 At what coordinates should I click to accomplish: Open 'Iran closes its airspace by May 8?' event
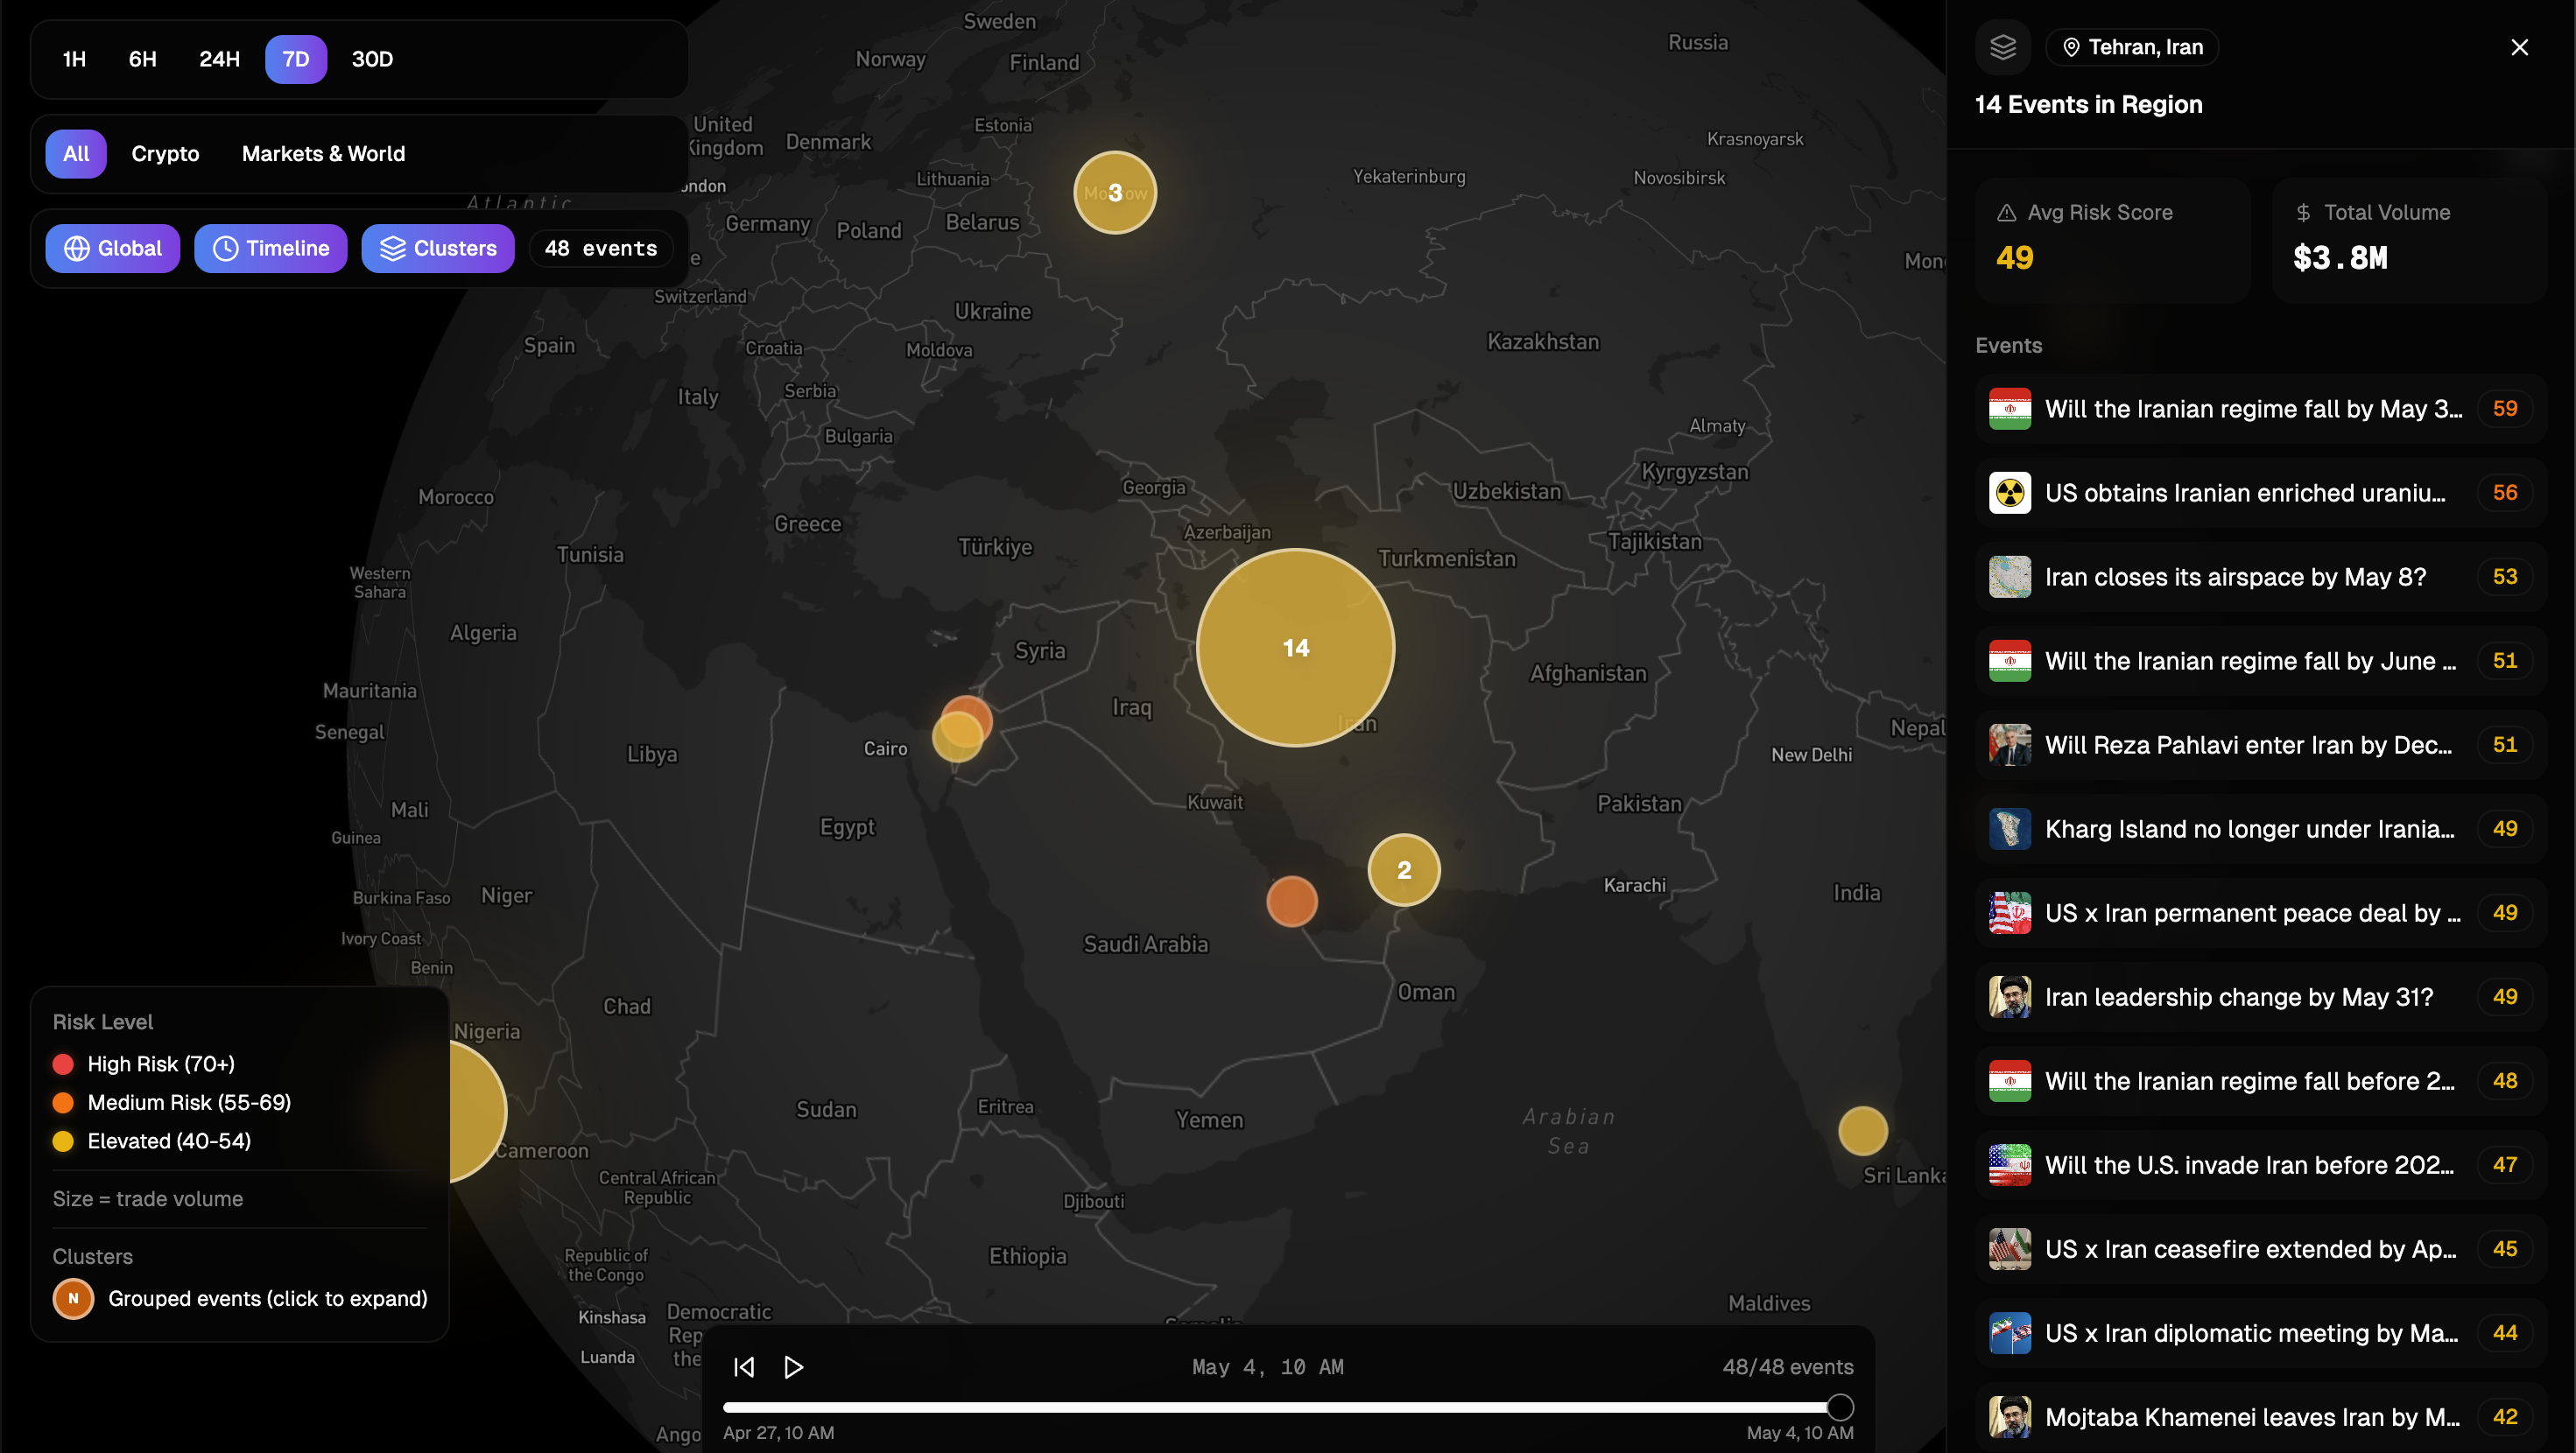tap(2261, 577)
